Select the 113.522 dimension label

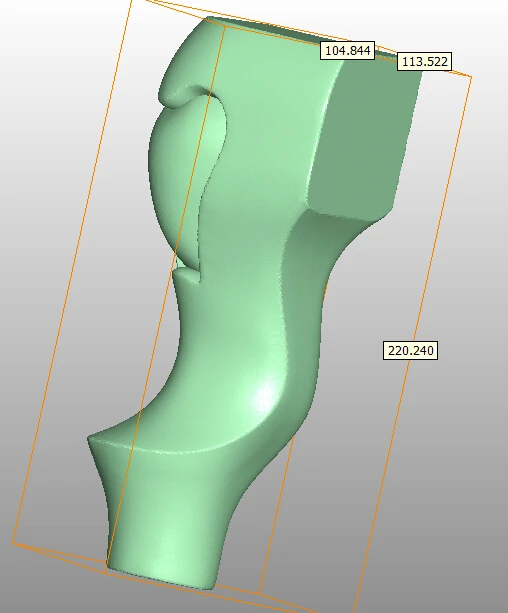[424, 62]
